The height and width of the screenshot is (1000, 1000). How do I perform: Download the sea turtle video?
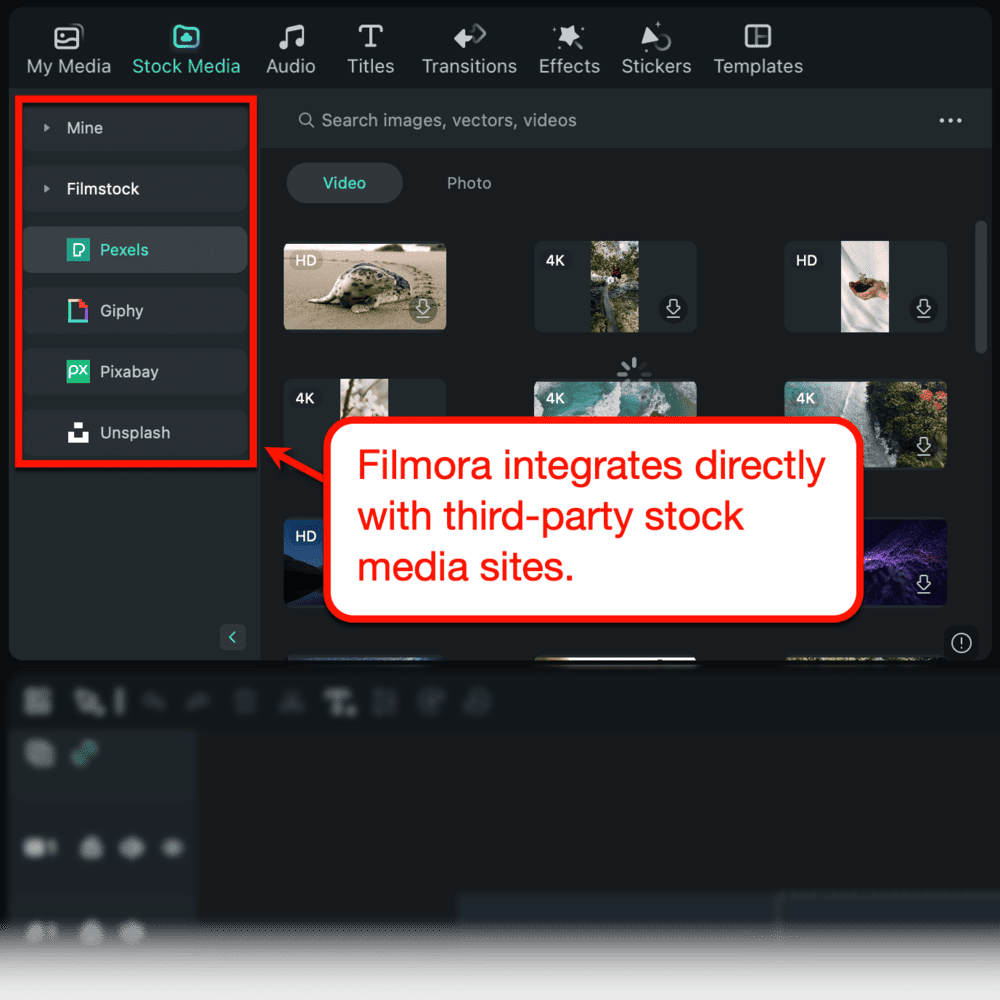423,309
